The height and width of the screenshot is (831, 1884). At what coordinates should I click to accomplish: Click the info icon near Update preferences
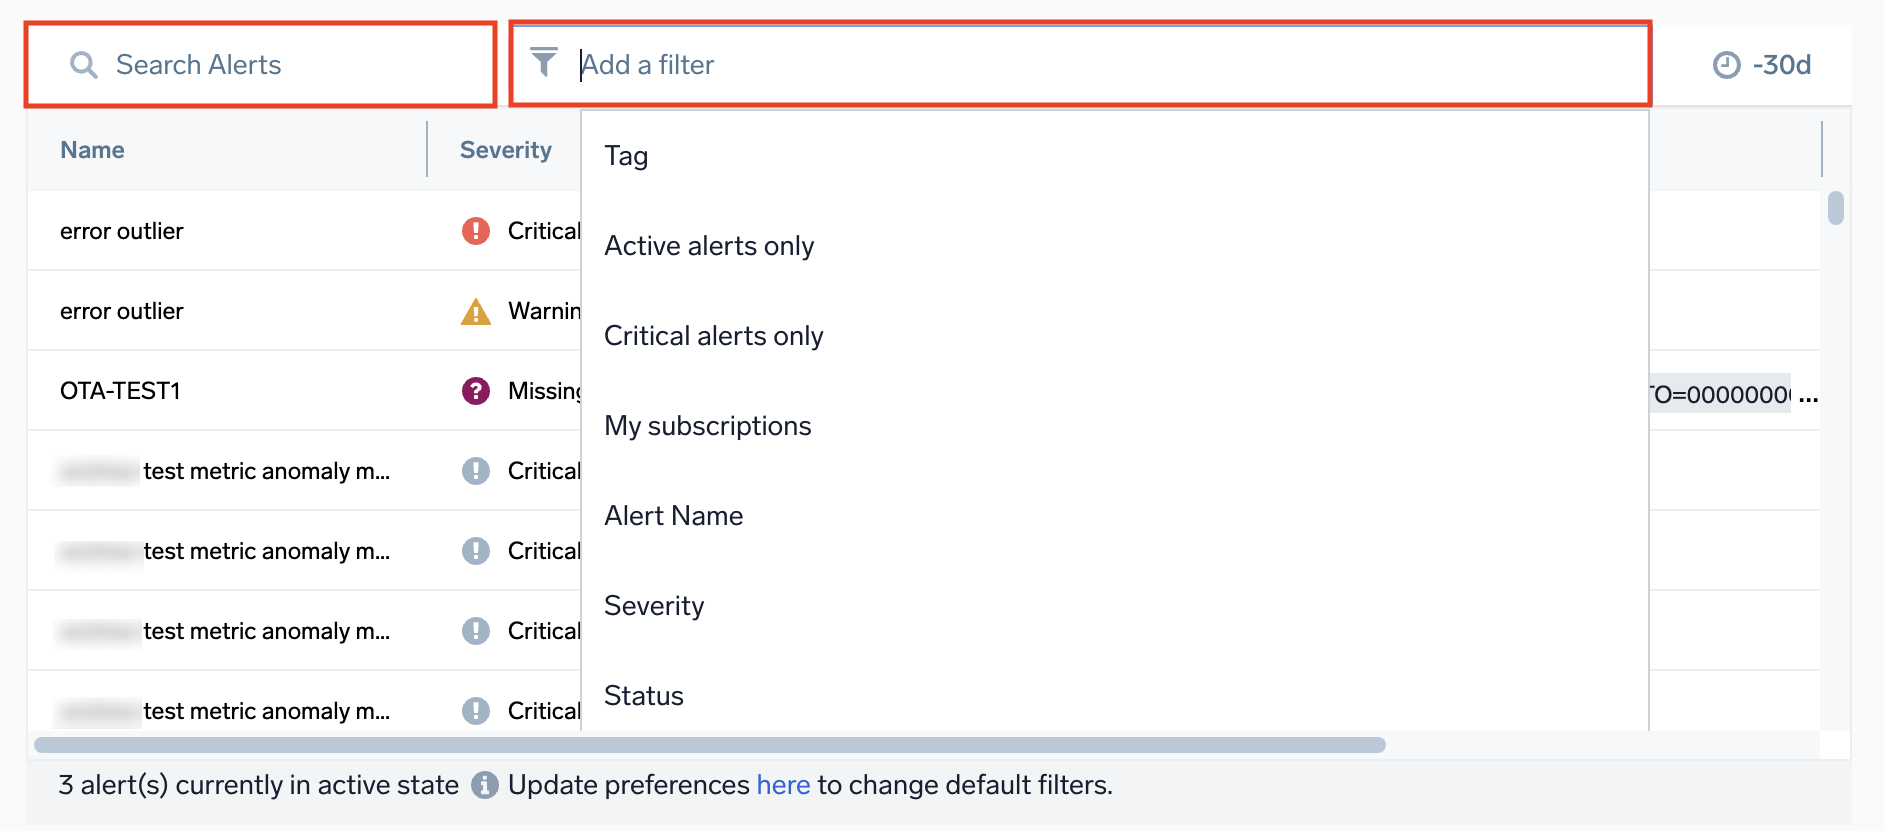[485, 785]
